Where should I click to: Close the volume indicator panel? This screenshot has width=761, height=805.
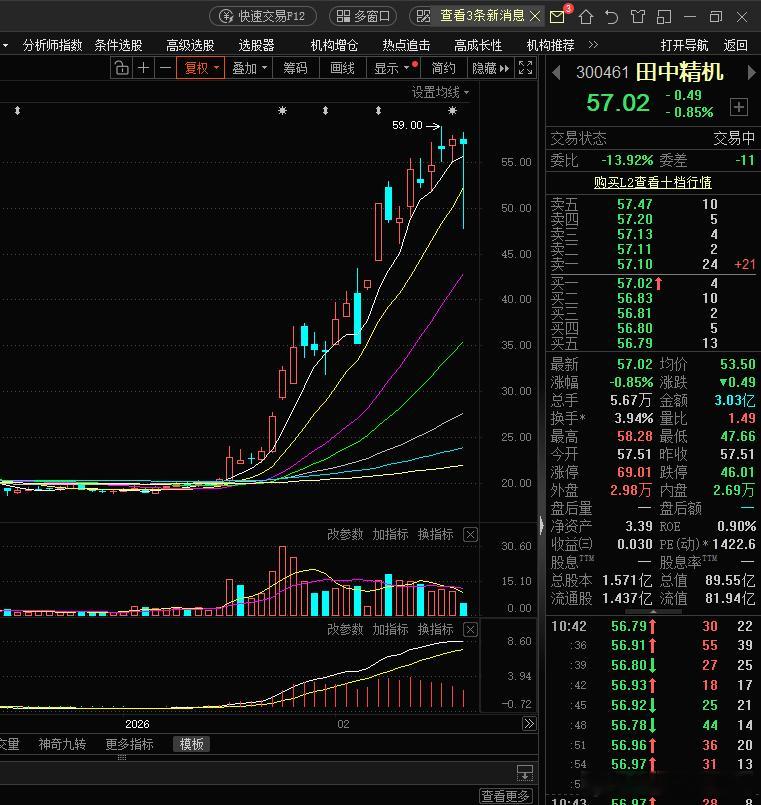pos(470,534)
